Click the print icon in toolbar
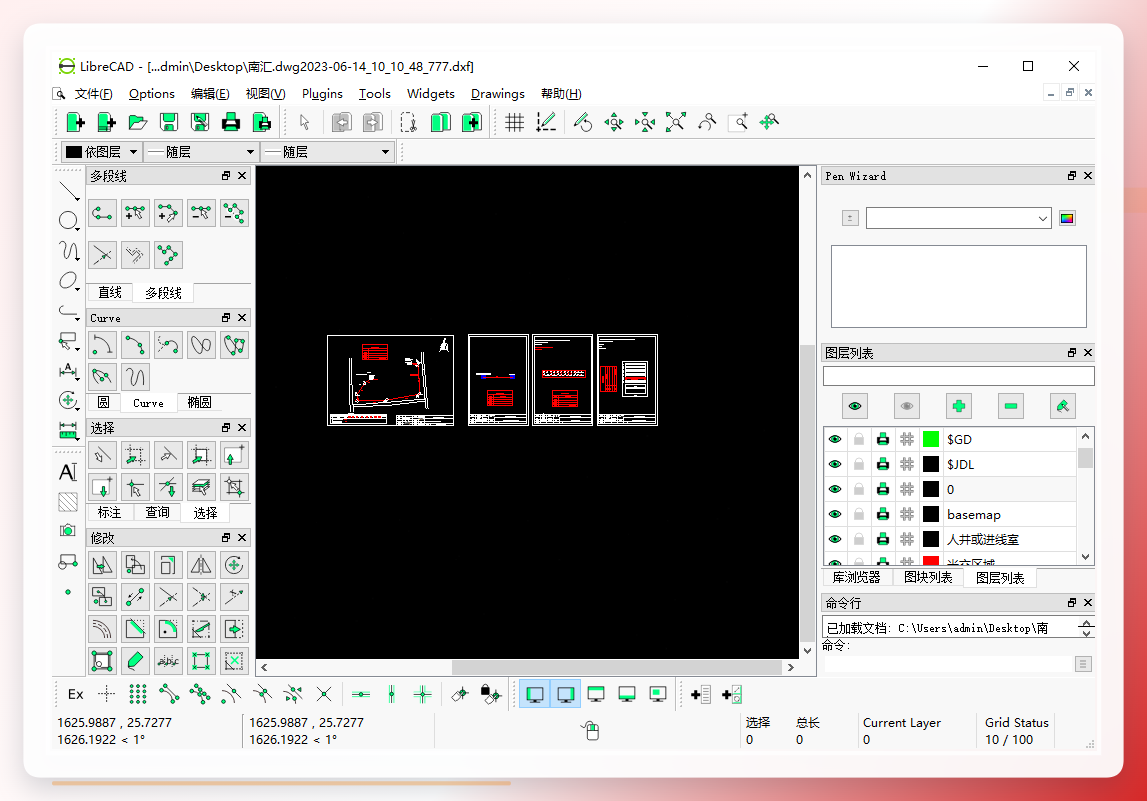 230,122
